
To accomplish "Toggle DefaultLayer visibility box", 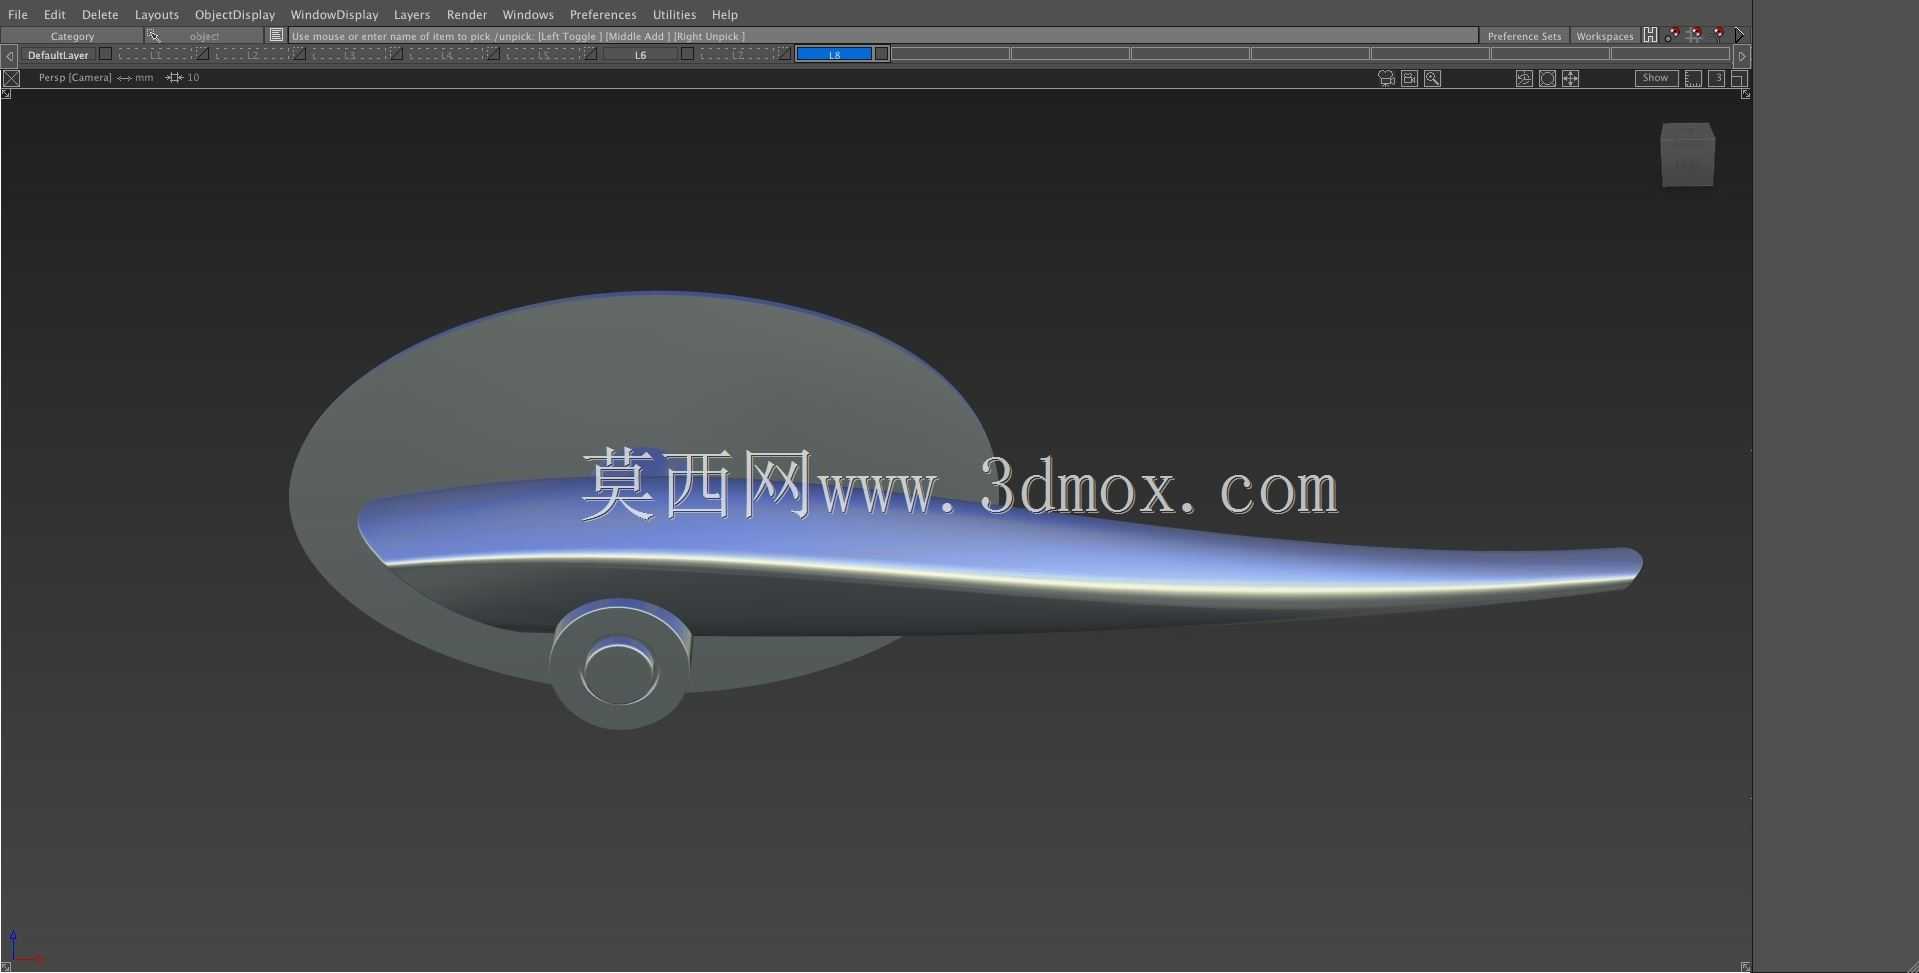I will pos(105,54).
